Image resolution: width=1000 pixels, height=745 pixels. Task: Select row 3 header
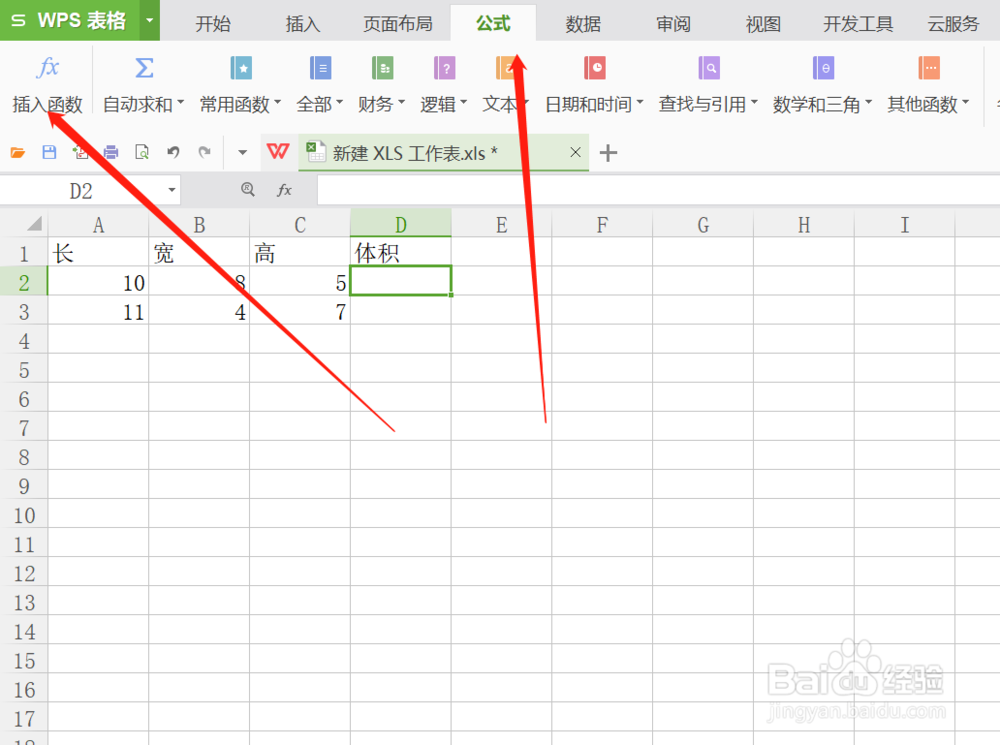[x=24, y=312]
